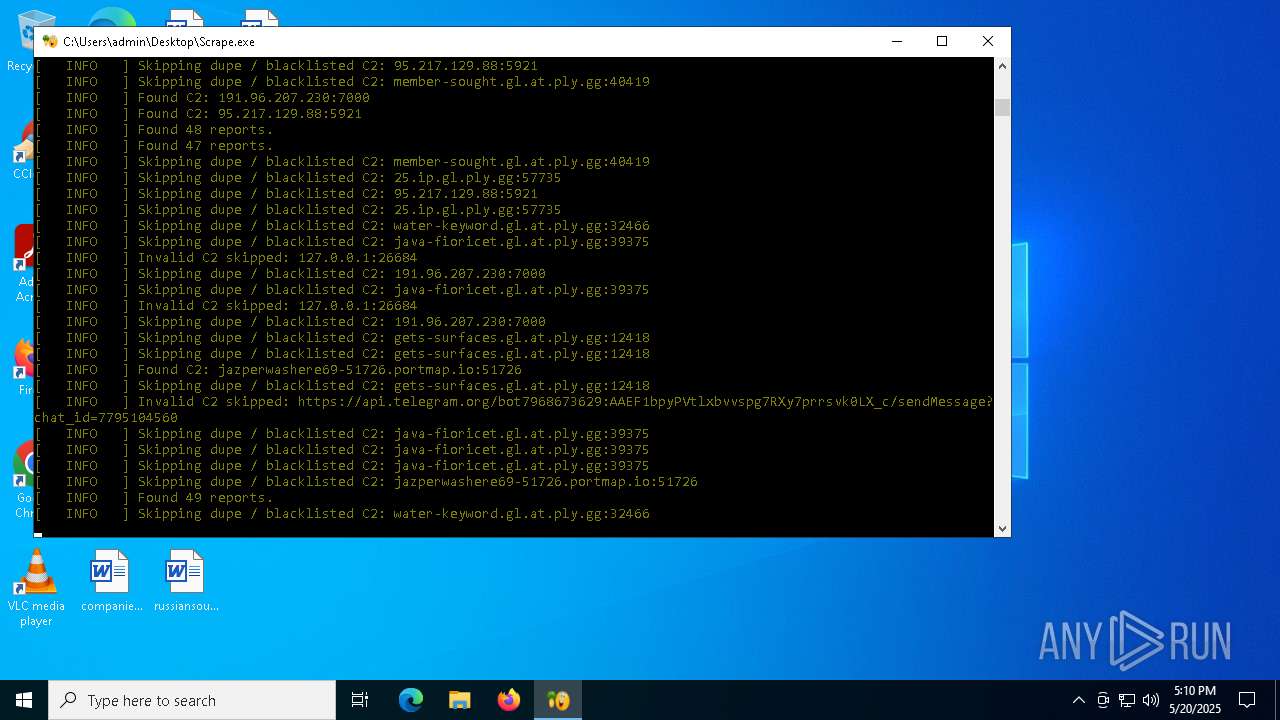Click the 'chat_id=7795104560' text
This screenshot has width=1280, height=720.
point(106,418)
